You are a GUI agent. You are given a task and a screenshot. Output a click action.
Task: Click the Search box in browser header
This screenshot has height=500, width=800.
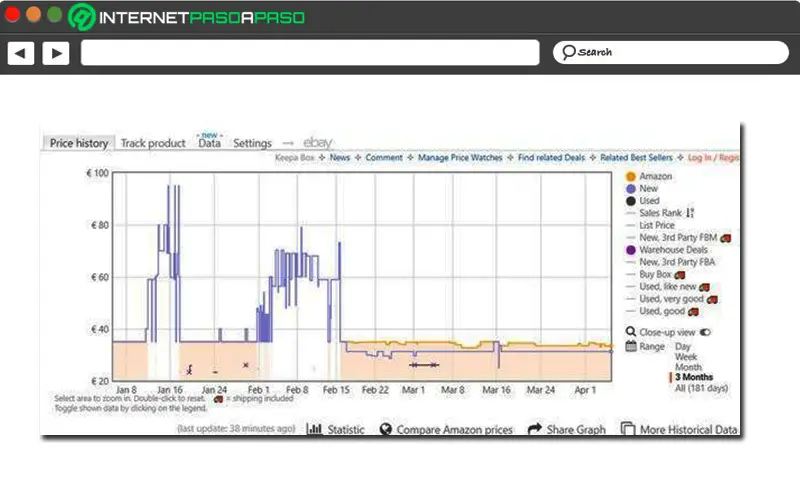tap(671, 53)
